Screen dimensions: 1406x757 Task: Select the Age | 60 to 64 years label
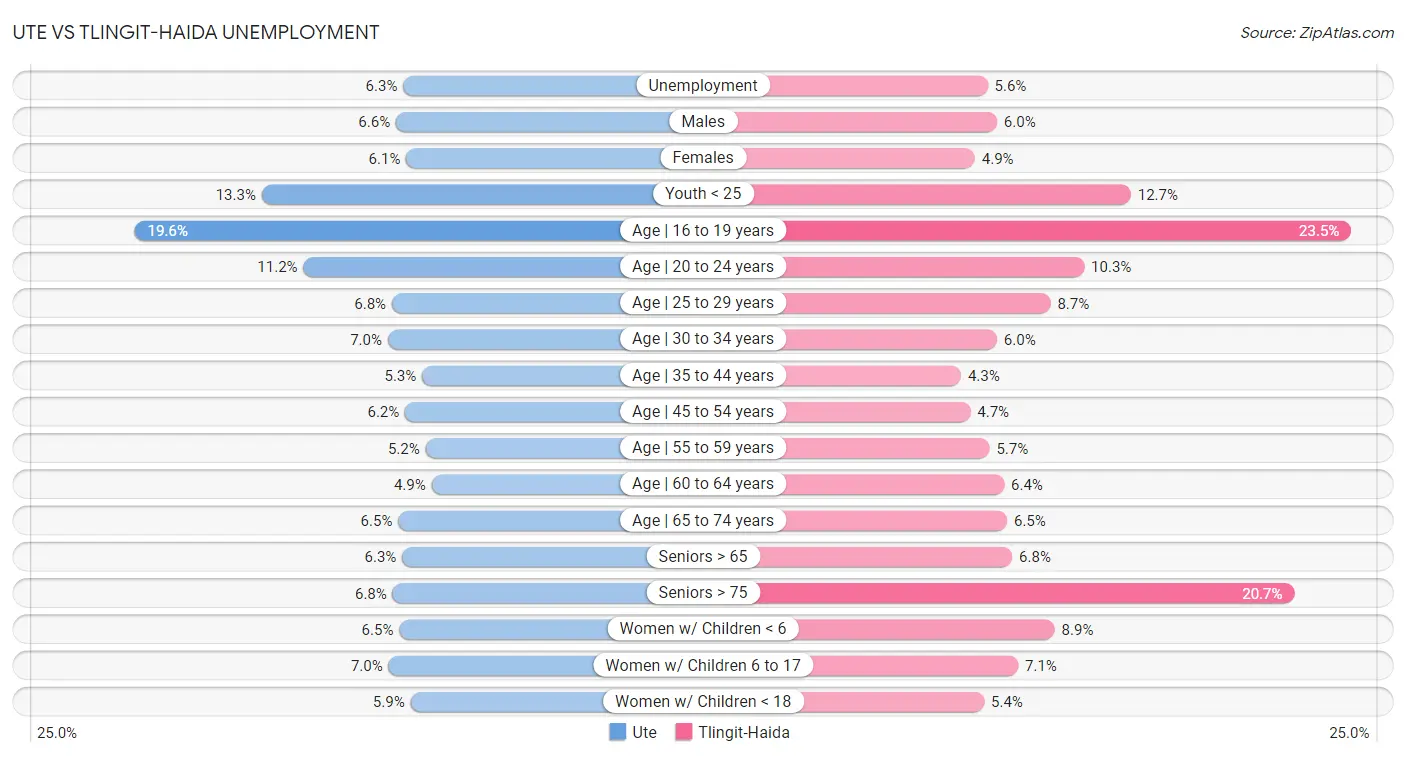click(703, 484)
